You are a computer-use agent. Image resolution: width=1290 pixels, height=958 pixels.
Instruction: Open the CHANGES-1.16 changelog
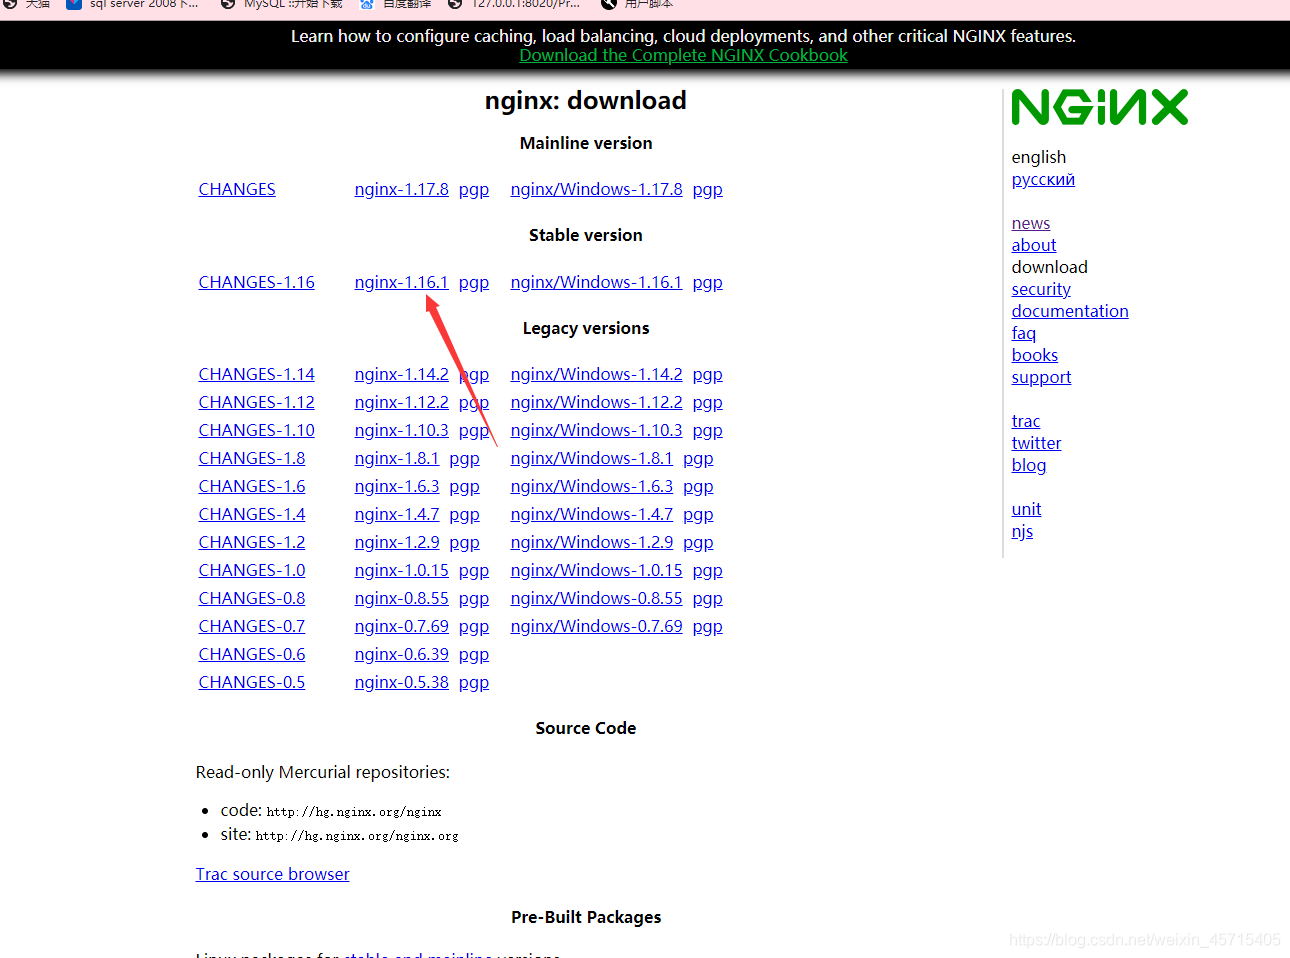pos(256,282)
